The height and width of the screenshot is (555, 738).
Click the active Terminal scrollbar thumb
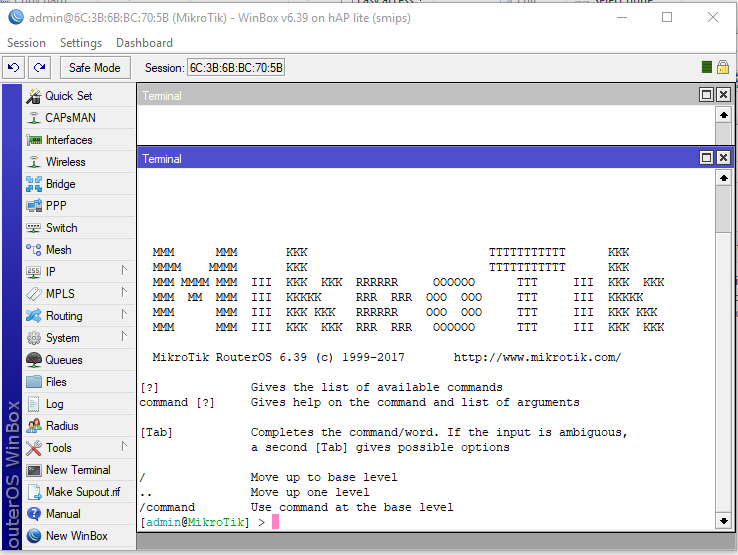[723, 209]
